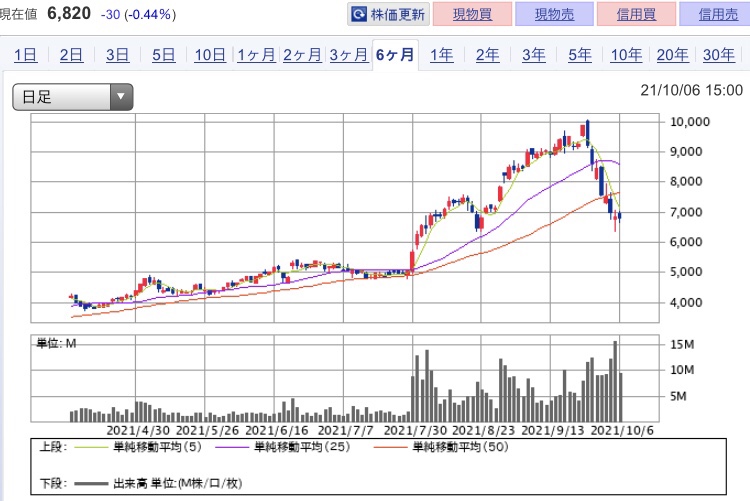Click the 15M volume axis label

point(682,345)
